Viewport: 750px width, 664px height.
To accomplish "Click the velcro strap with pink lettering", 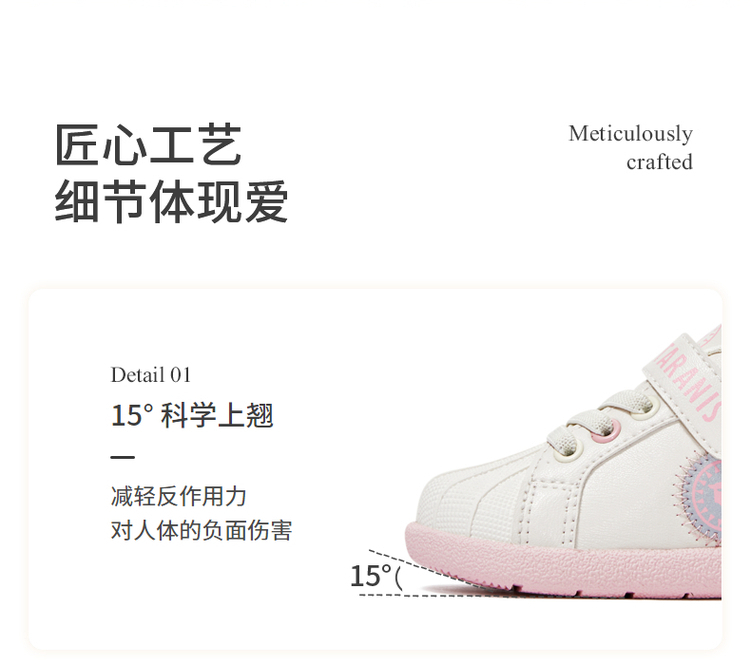I will [x=684, y=392].
